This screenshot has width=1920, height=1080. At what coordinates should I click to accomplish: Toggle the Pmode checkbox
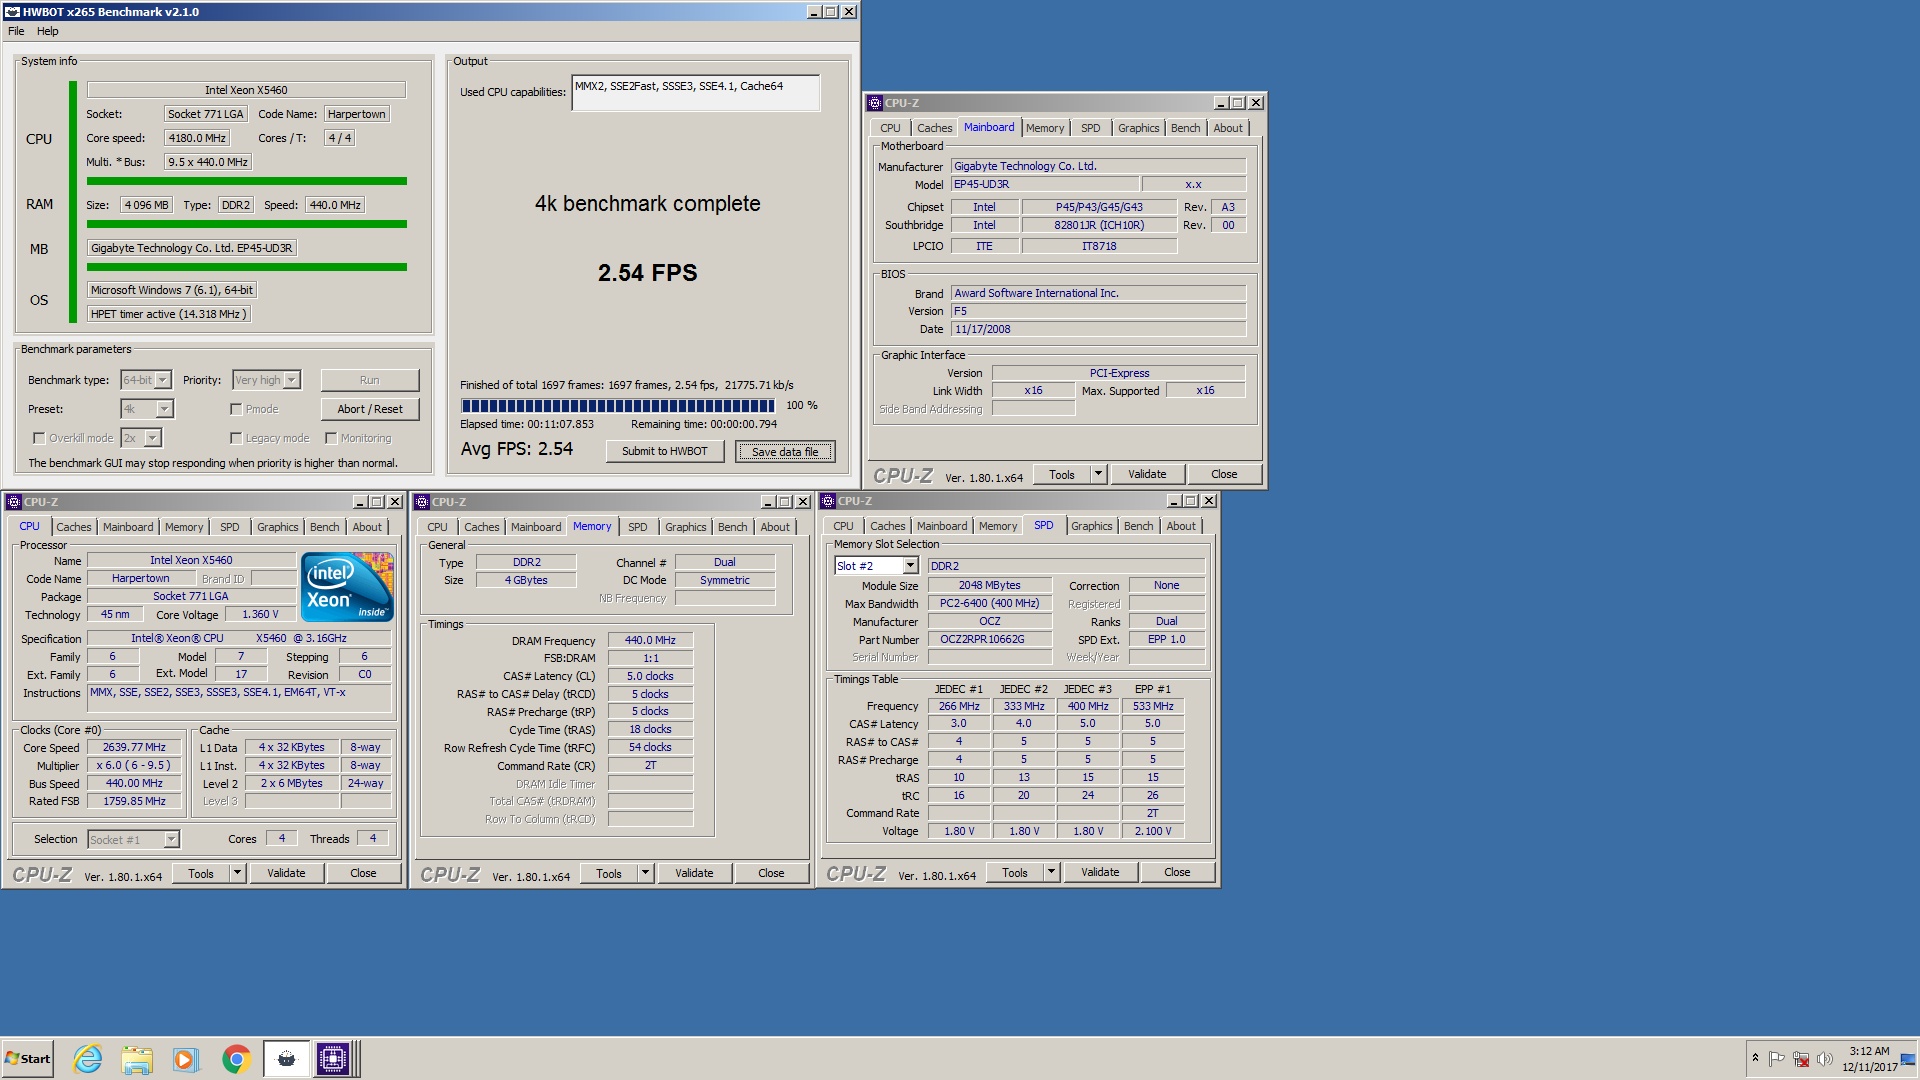point(236,409)
